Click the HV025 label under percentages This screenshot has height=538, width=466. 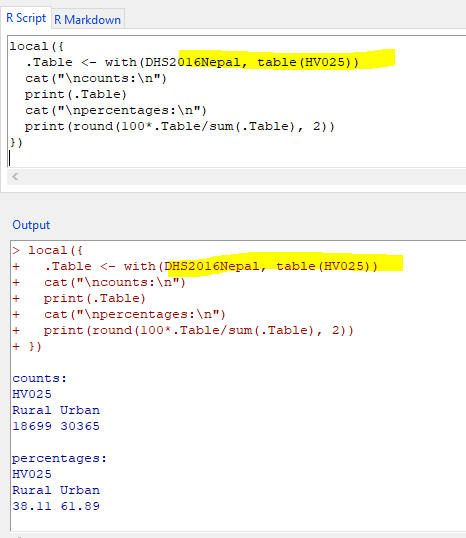pyautogui.click(x=32, y=474)
